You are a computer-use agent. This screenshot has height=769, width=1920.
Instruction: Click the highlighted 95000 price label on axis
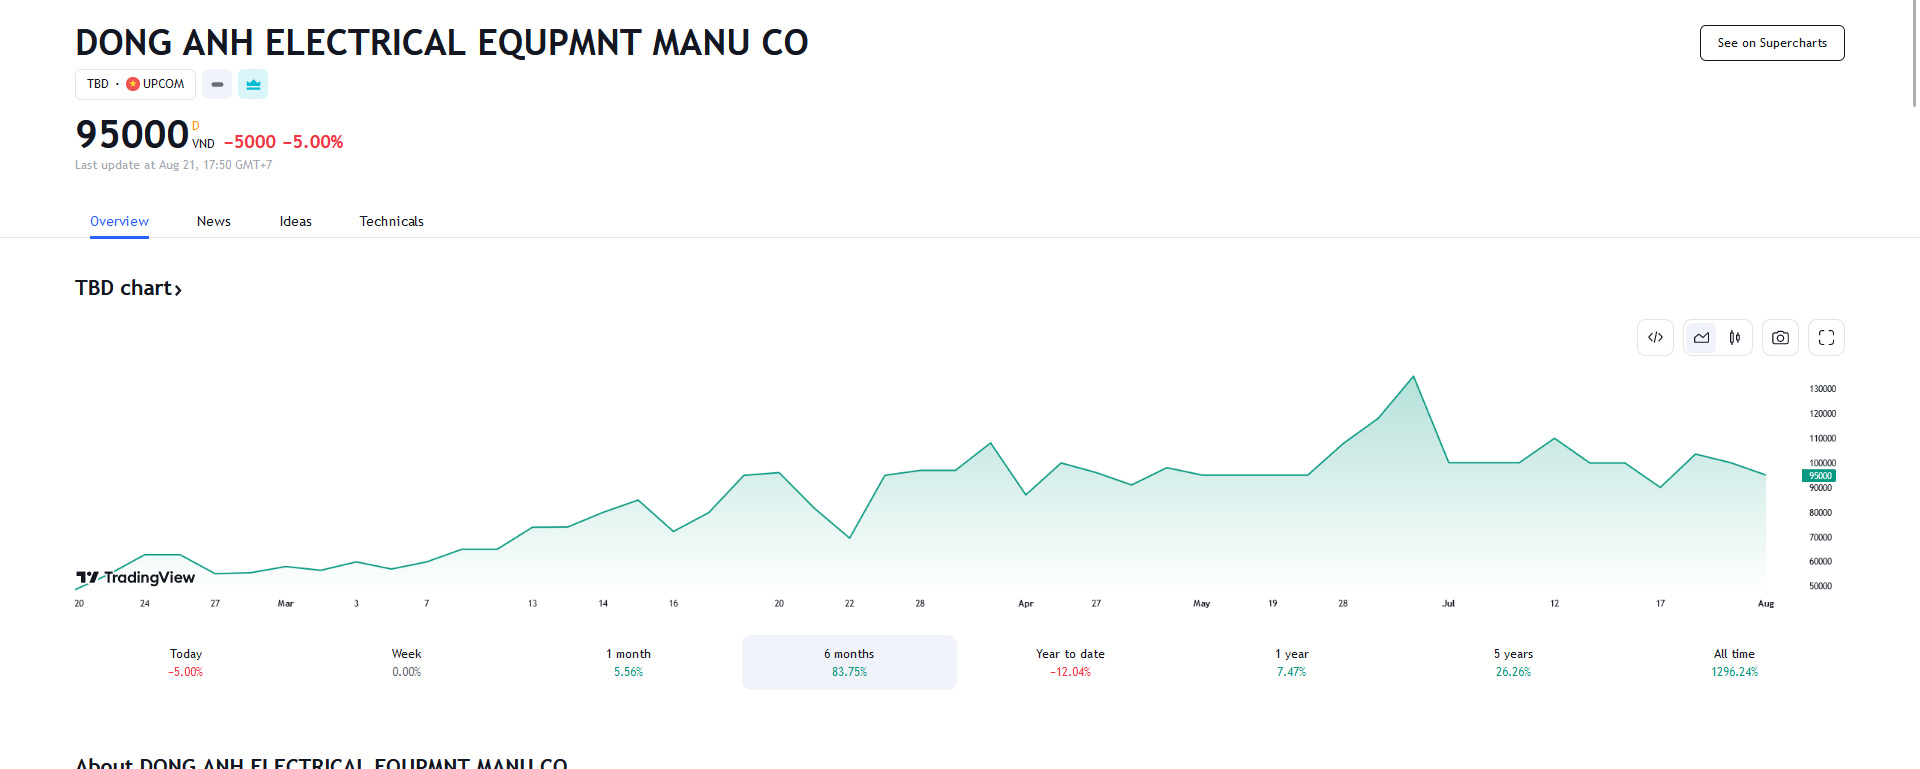pyautogui.click(x=1819, y=475)
